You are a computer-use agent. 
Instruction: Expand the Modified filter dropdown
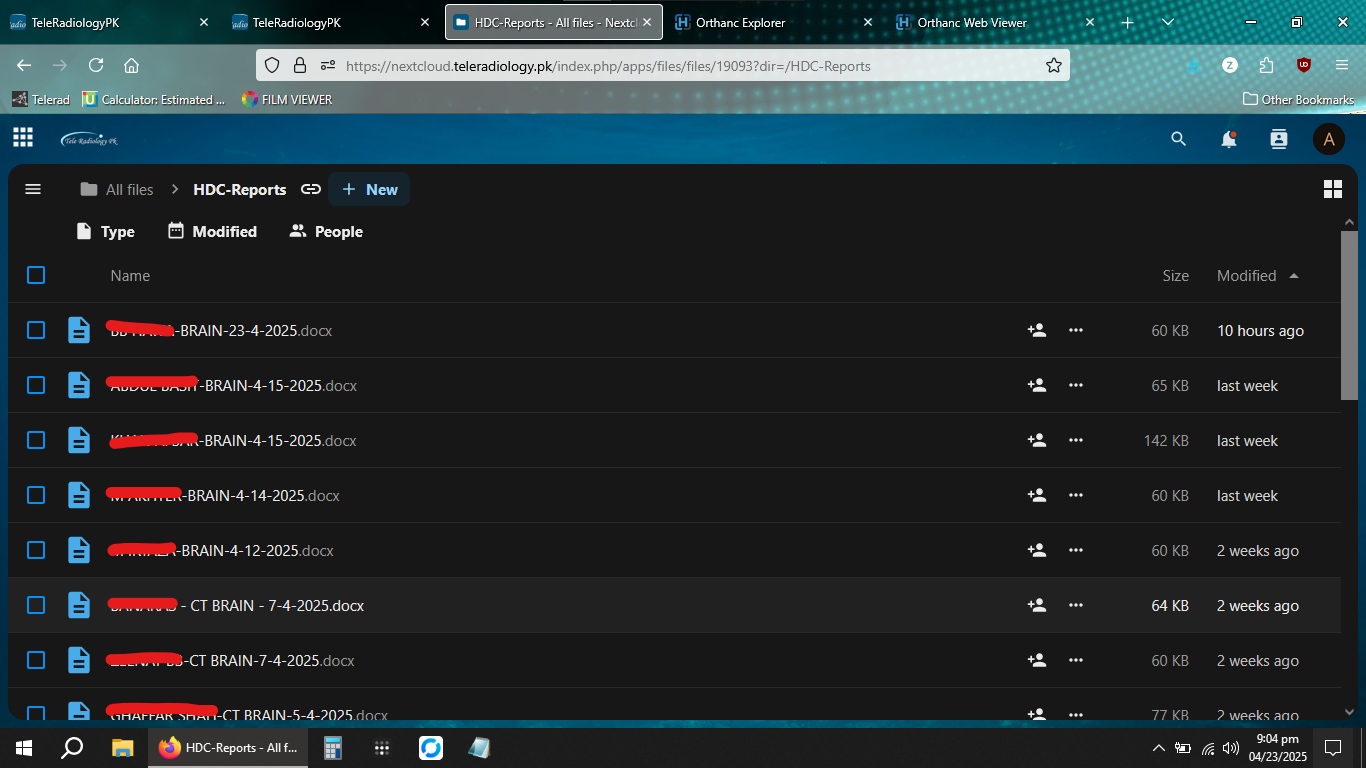[x=212, y=231]
